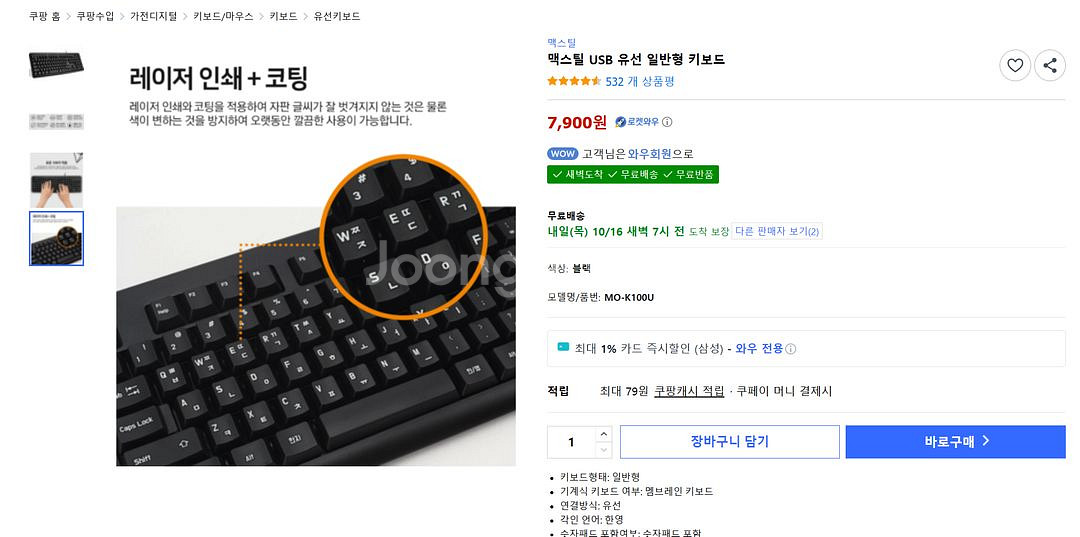Open 다른 판매자 보기(2) sellers list
The width and height of the screenshot is (1080, 537).
[x=777, y=231]
